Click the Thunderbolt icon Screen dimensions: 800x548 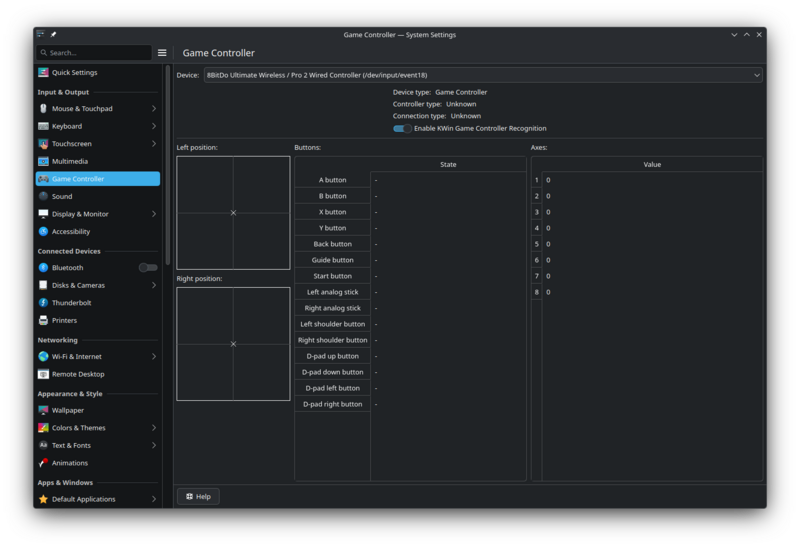[43, 303]
